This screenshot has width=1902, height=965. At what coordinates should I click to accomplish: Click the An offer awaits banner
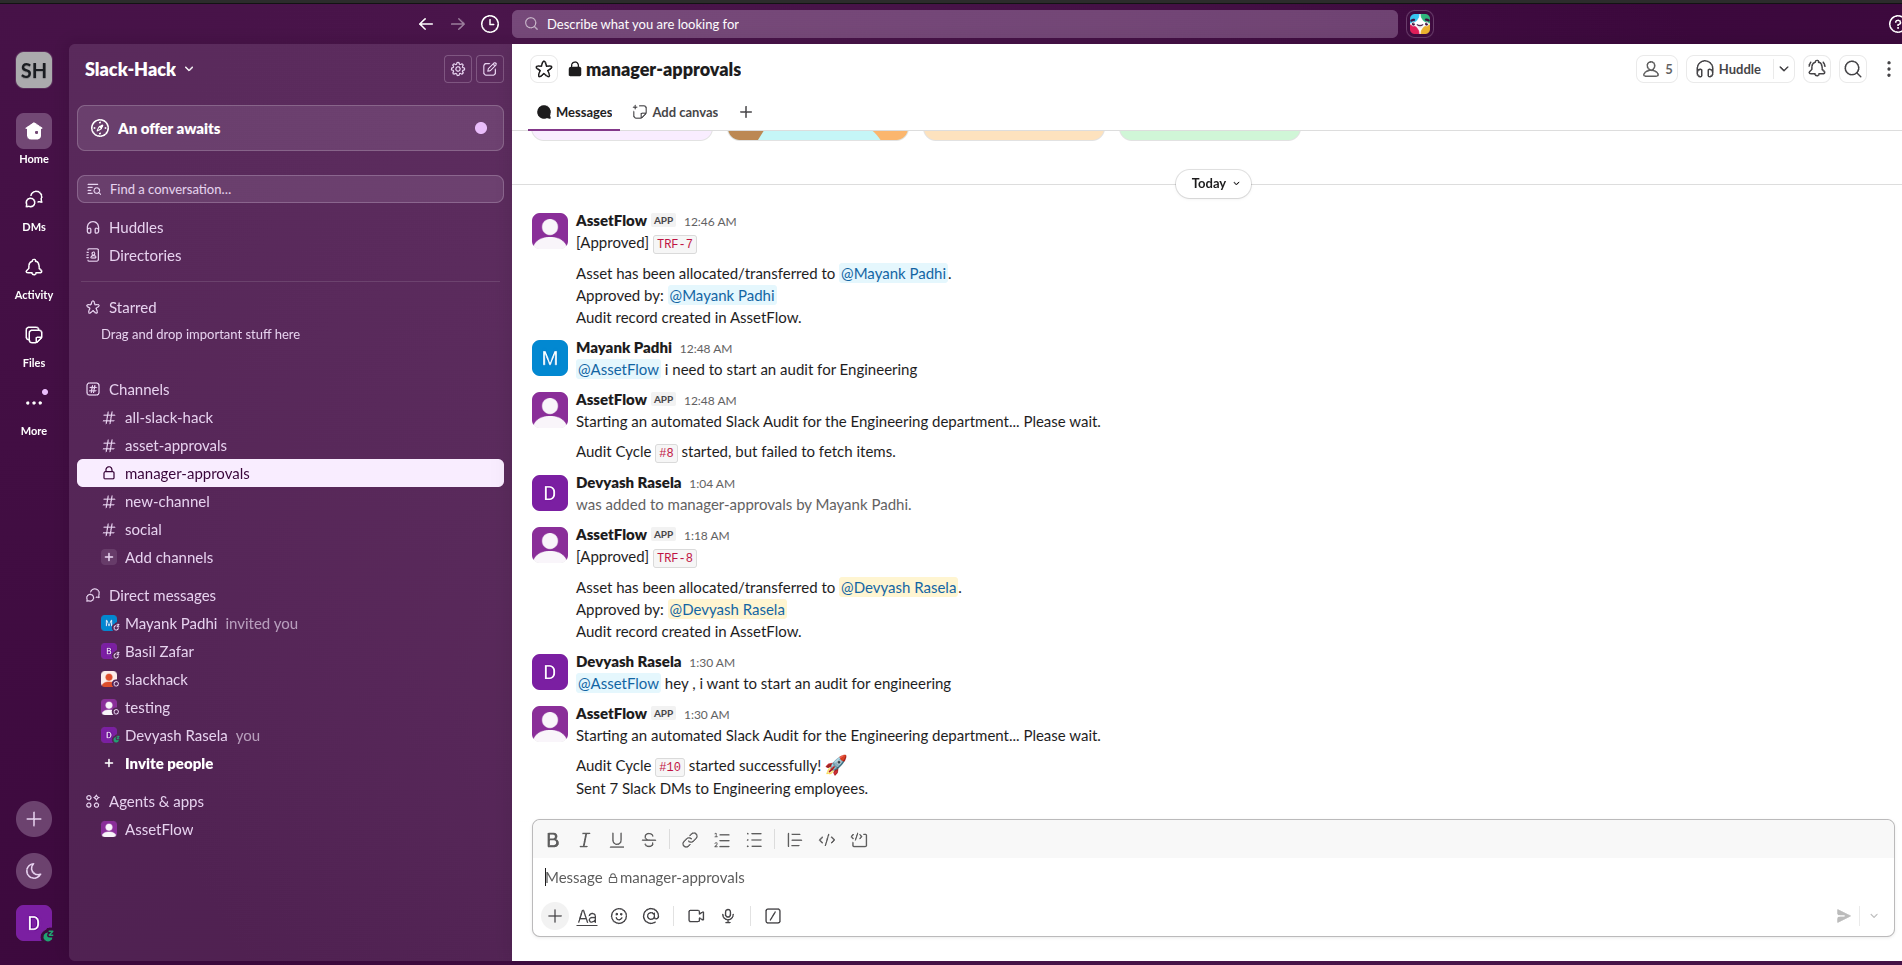point(290,128)
